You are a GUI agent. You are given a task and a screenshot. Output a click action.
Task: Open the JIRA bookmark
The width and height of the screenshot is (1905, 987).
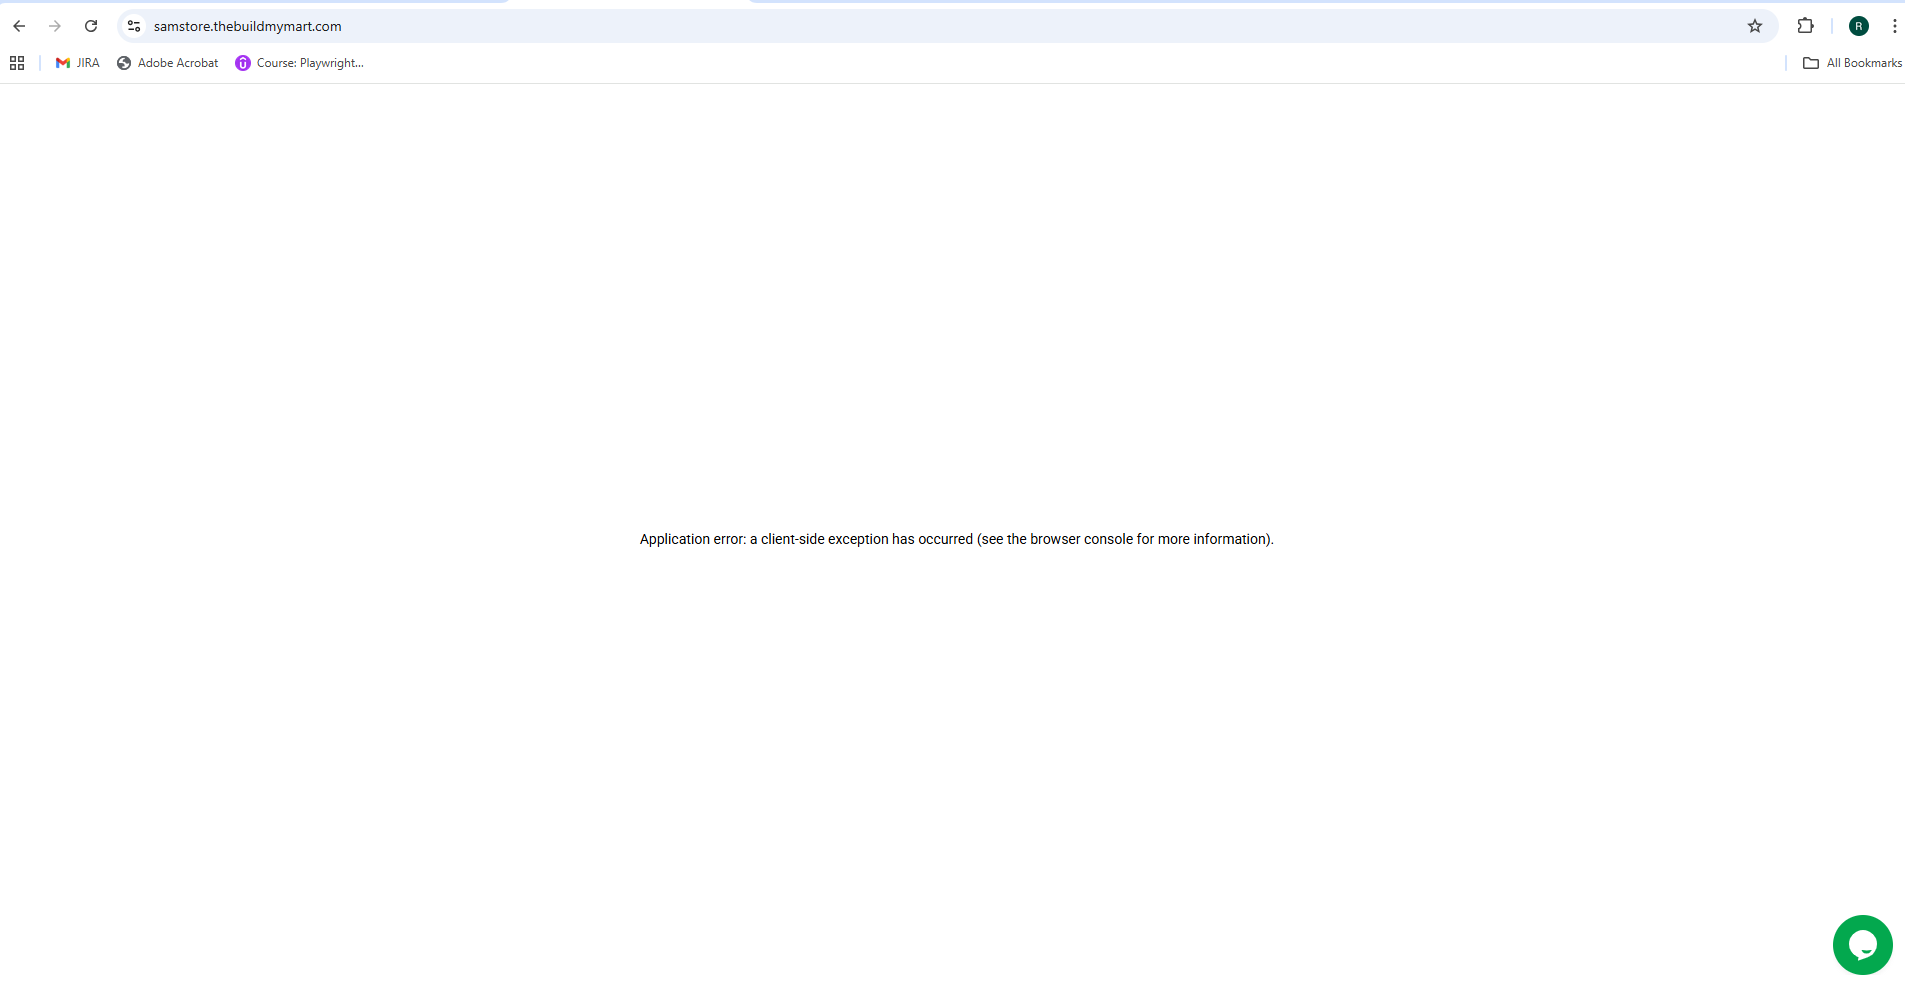[78, 63]
